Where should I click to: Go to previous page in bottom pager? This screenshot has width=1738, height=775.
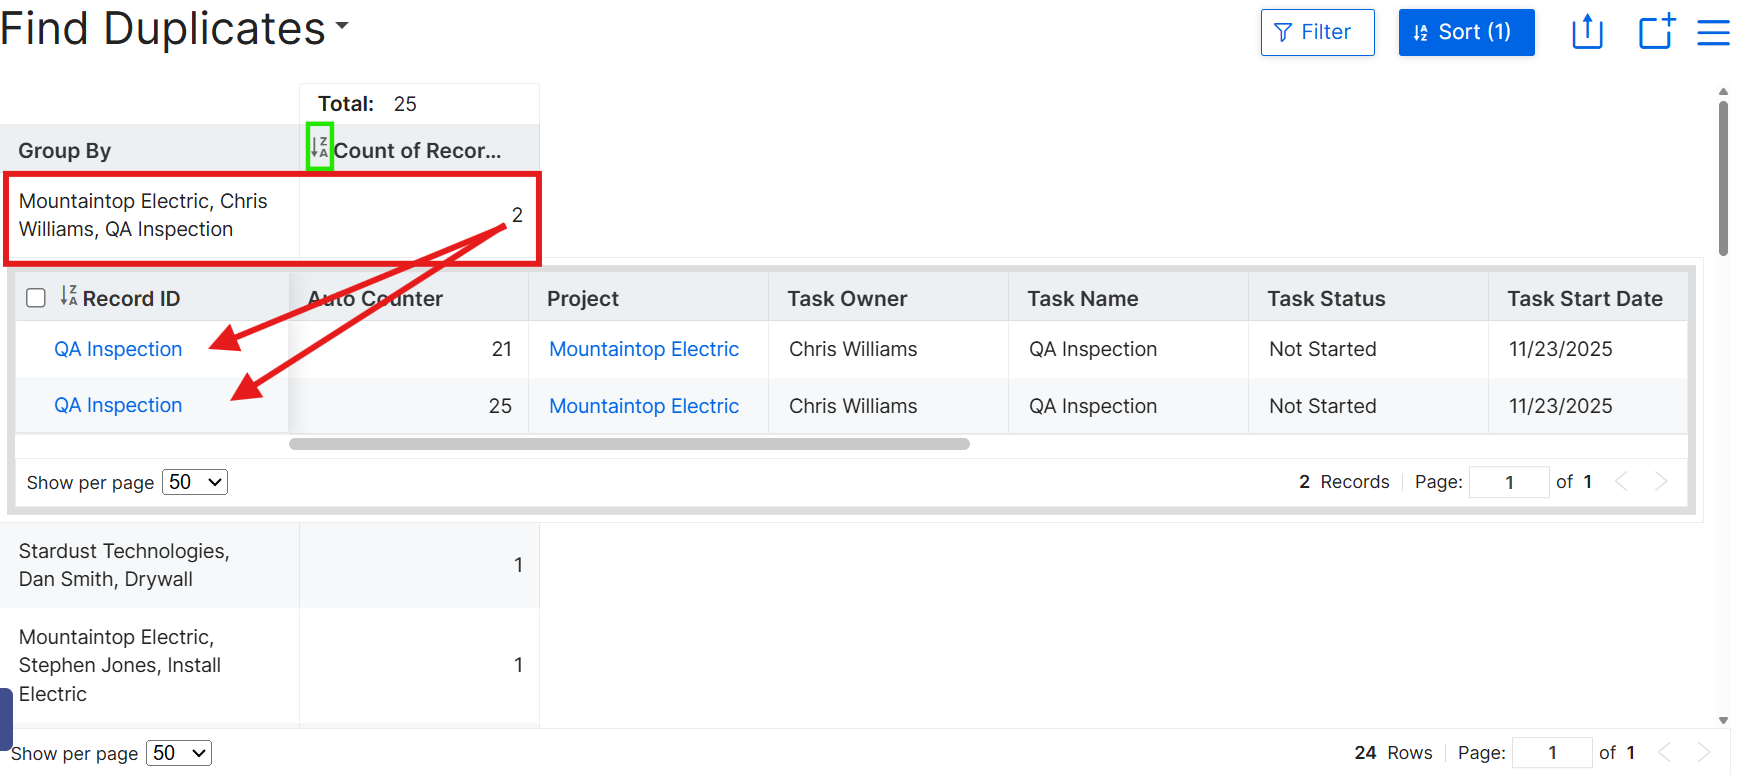(x=1664, y=753)
